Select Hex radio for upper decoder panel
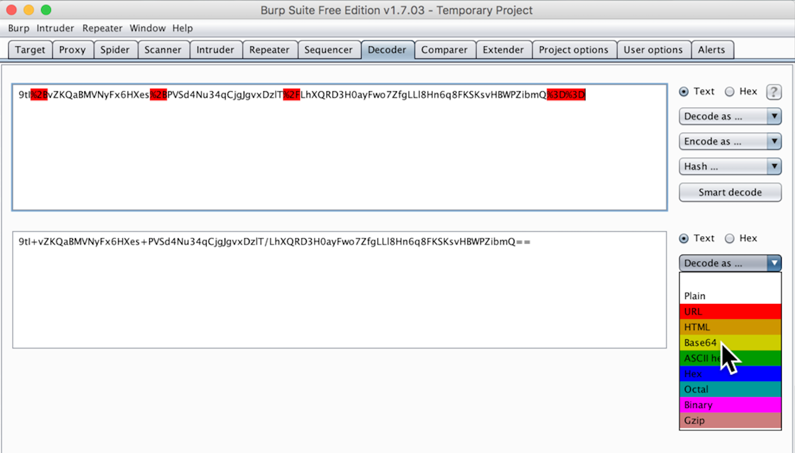The image size is (795, 453). point(729,92)
